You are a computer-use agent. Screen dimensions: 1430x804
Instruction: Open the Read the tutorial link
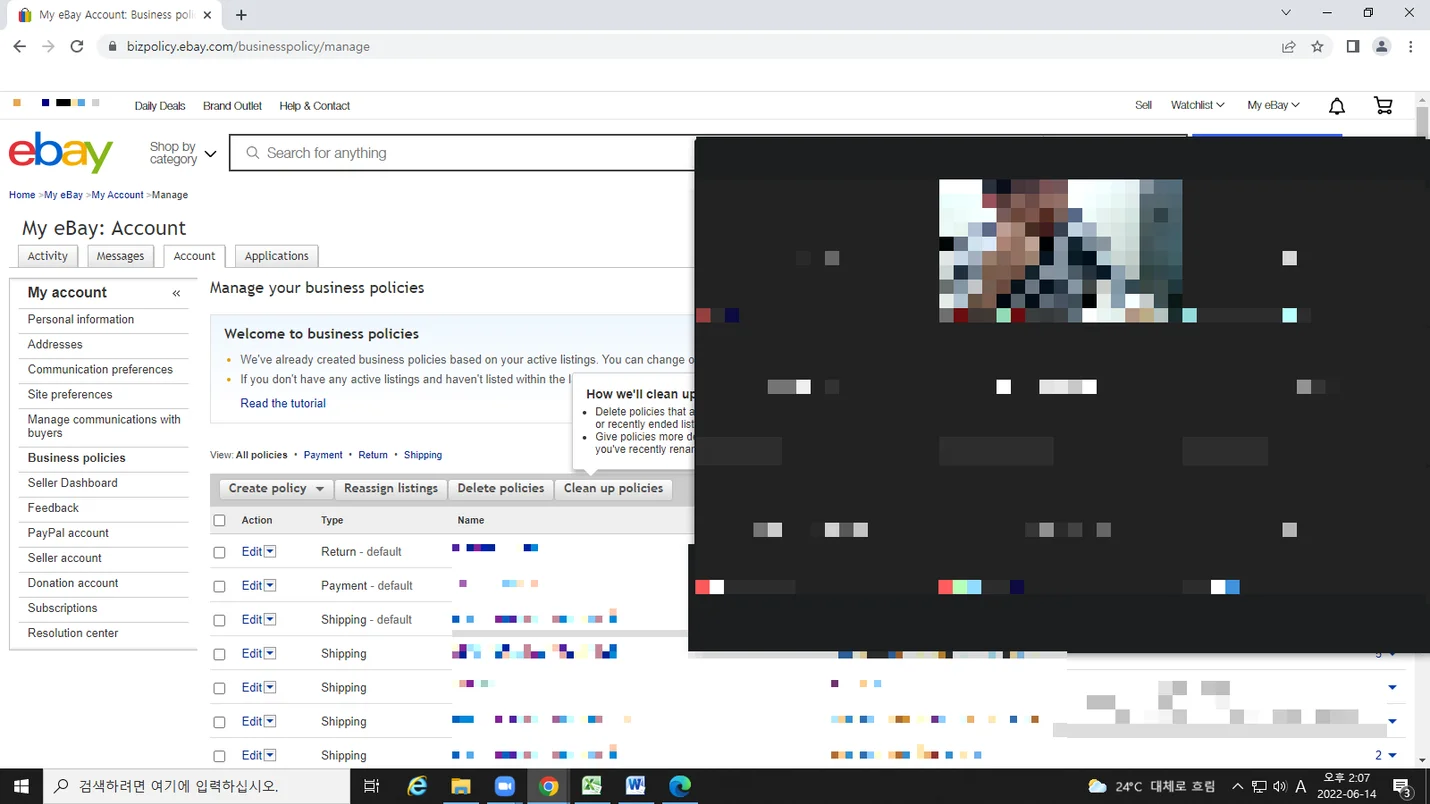click(x=283, y=404)
